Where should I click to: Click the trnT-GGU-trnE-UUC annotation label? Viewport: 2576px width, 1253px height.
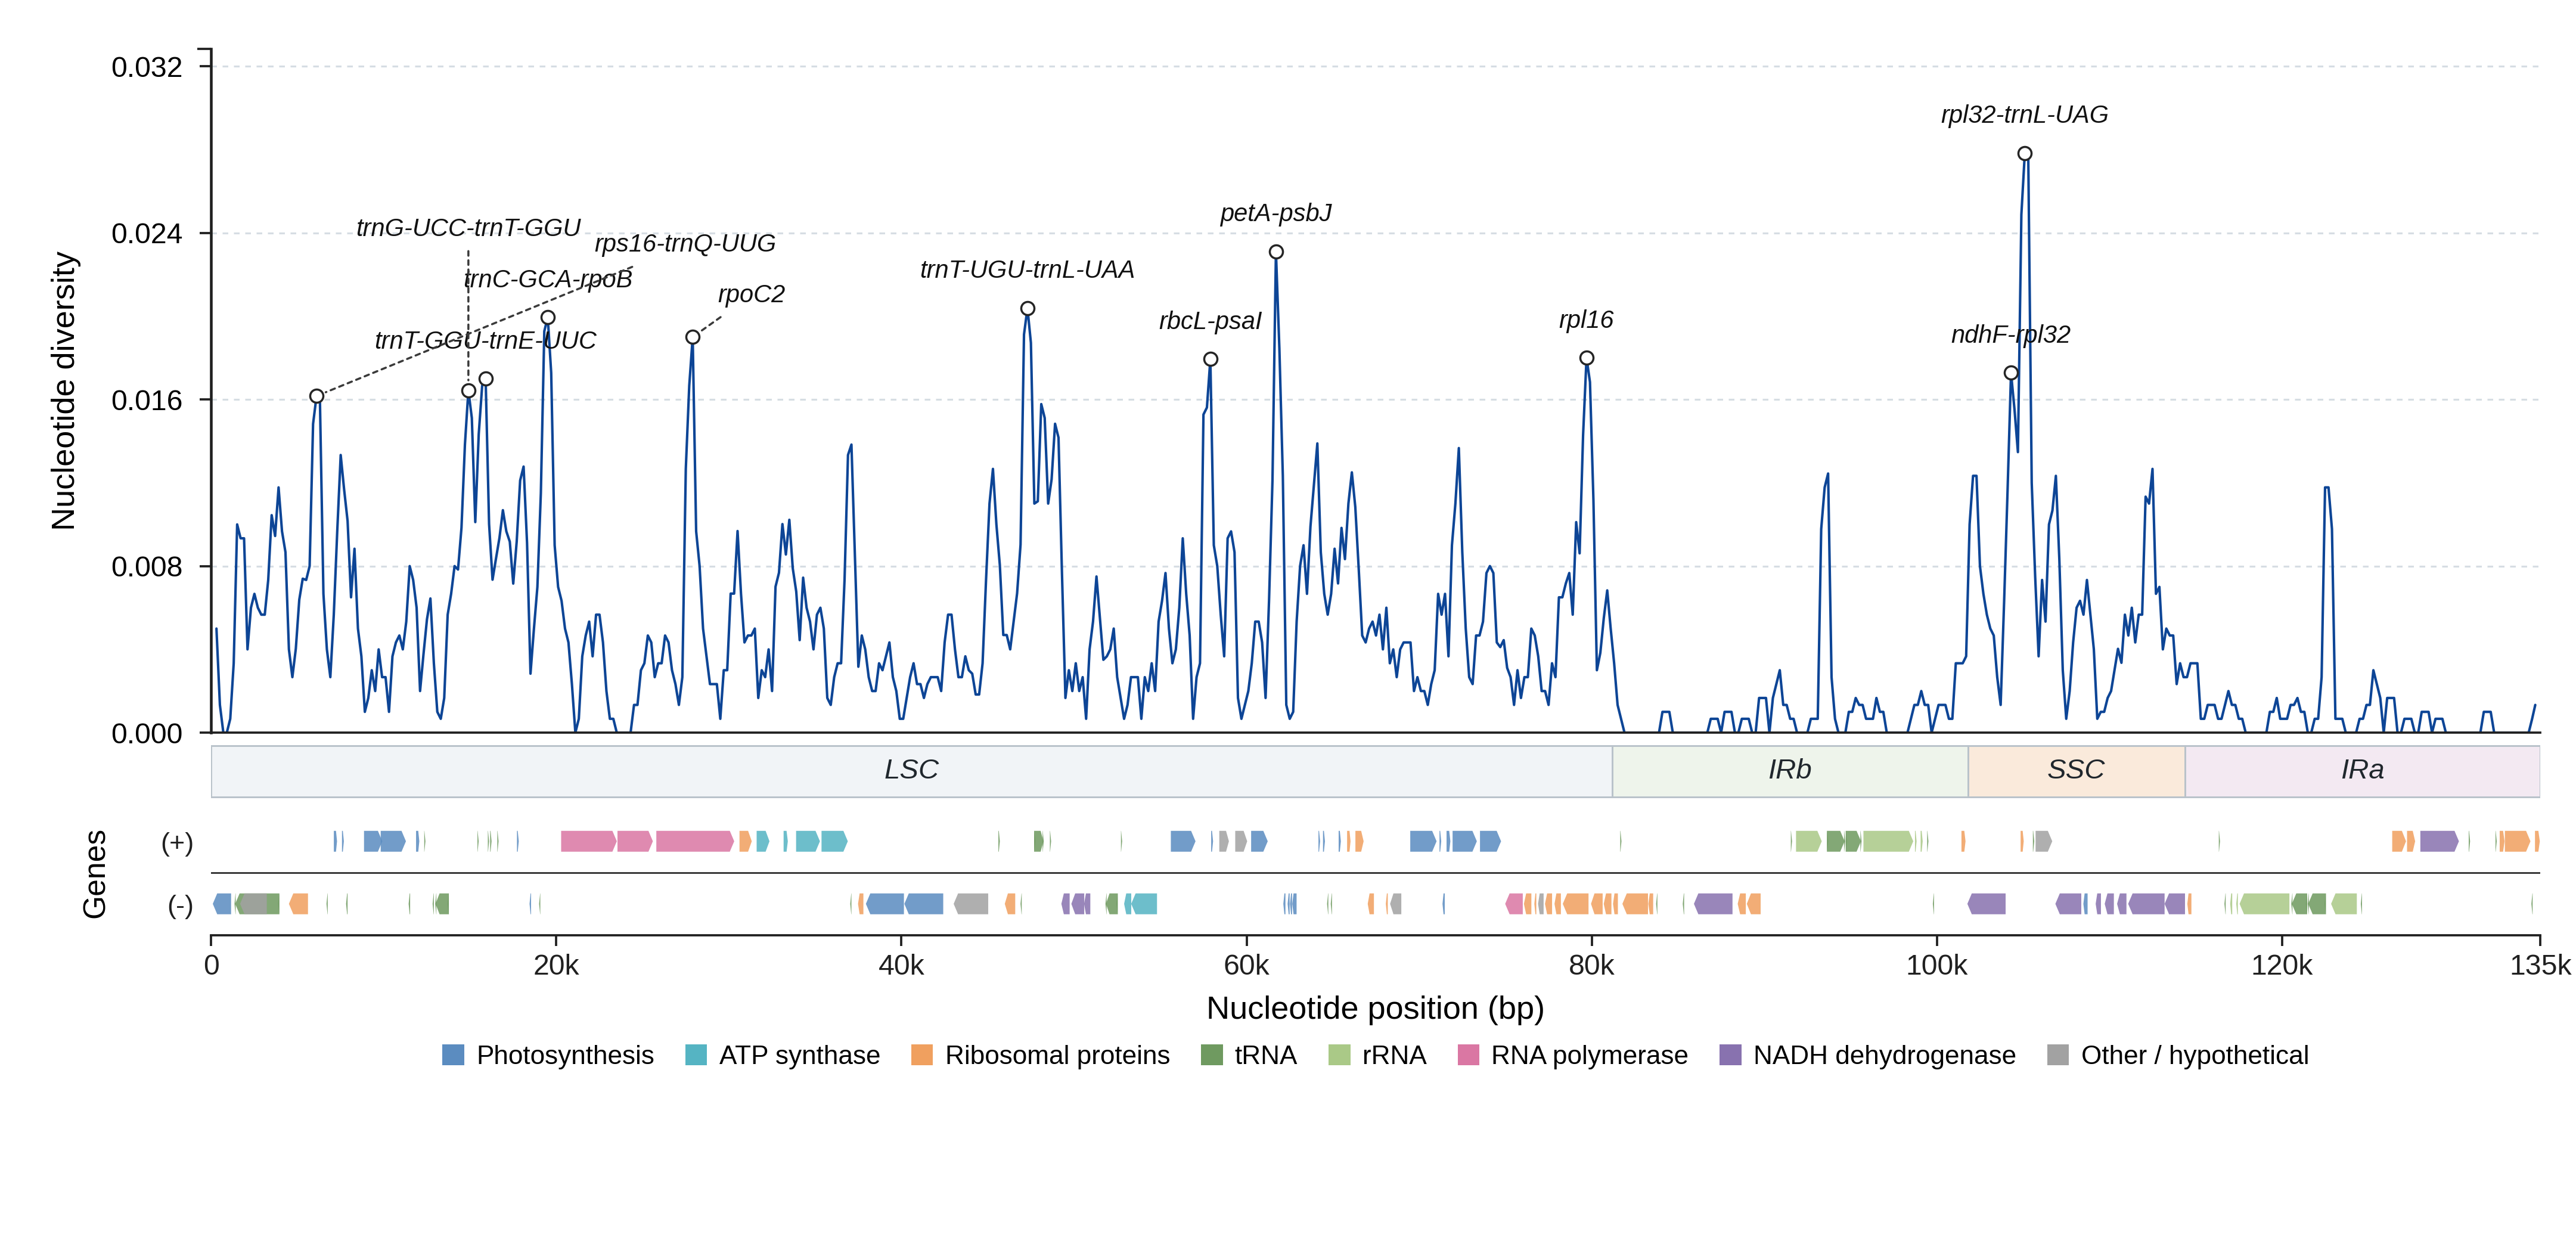tap(485, 340)
